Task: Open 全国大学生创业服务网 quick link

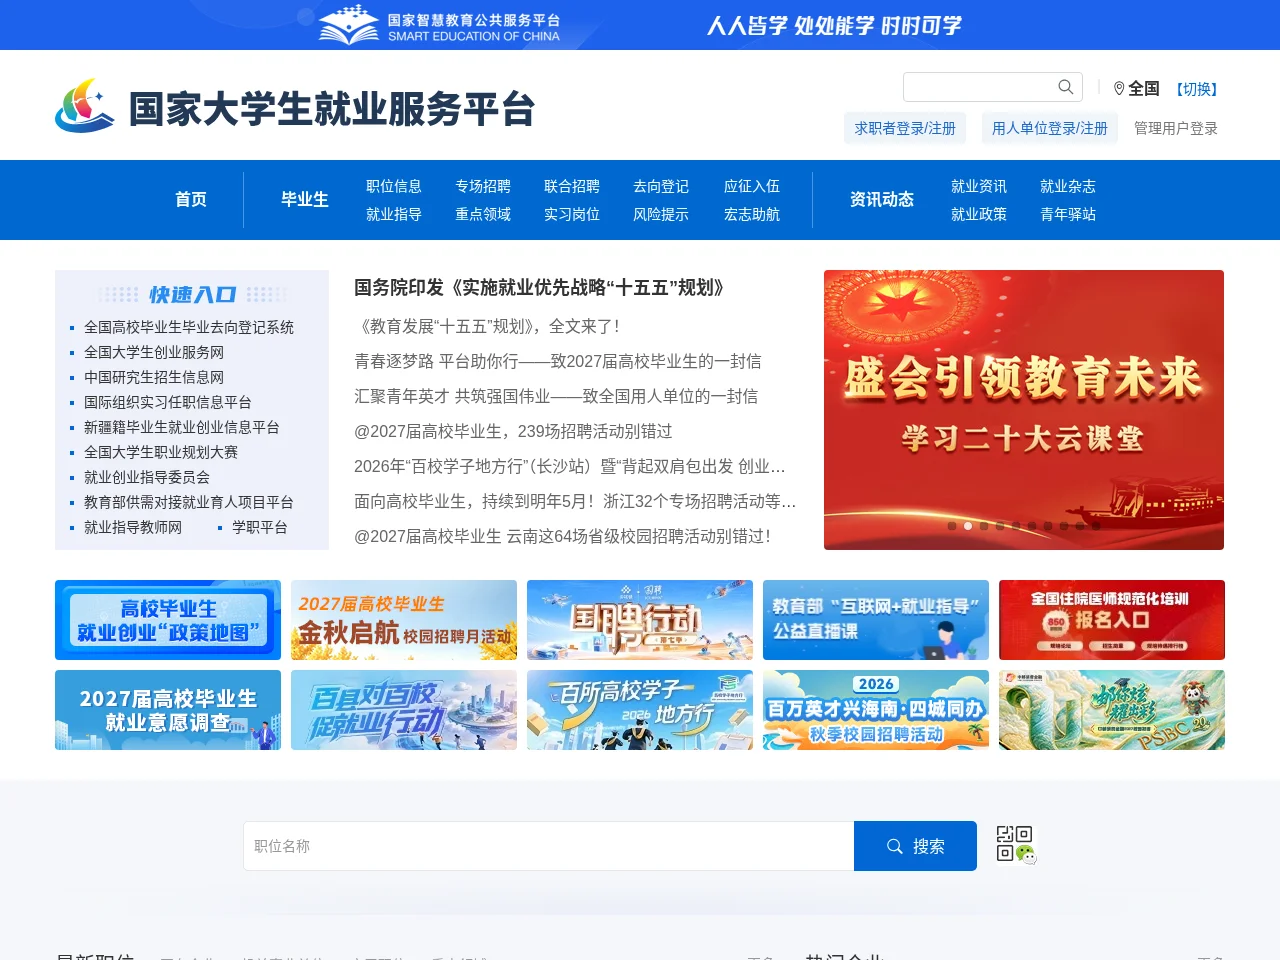Action: point(154,352)
